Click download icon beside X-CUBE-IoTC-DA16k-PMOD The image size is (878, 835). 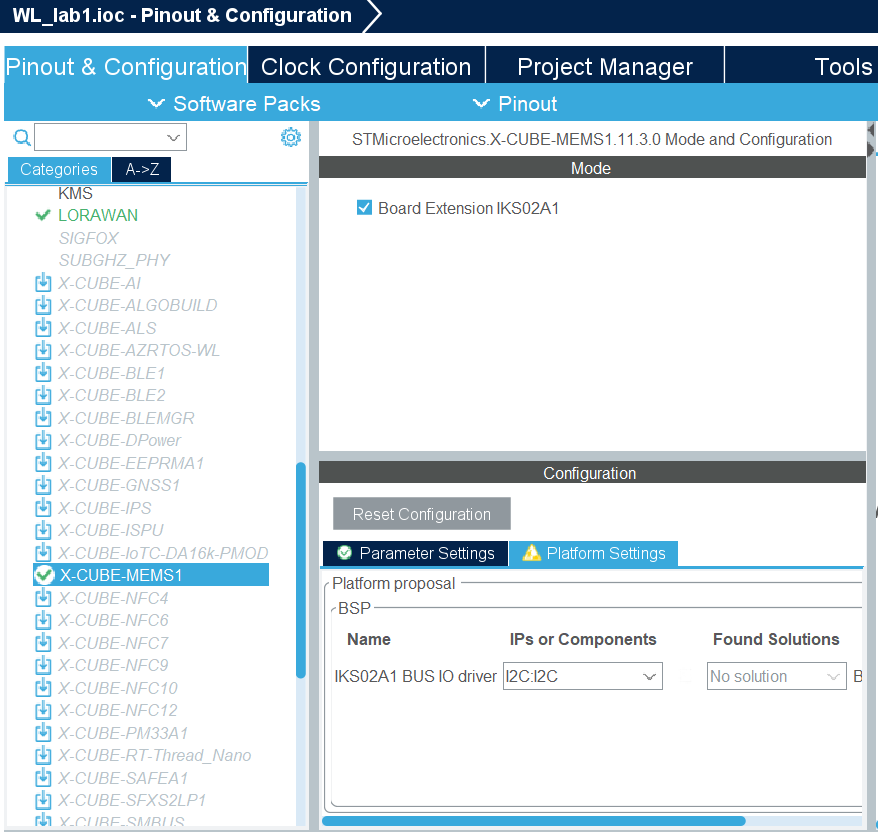(x=43, y=553)
